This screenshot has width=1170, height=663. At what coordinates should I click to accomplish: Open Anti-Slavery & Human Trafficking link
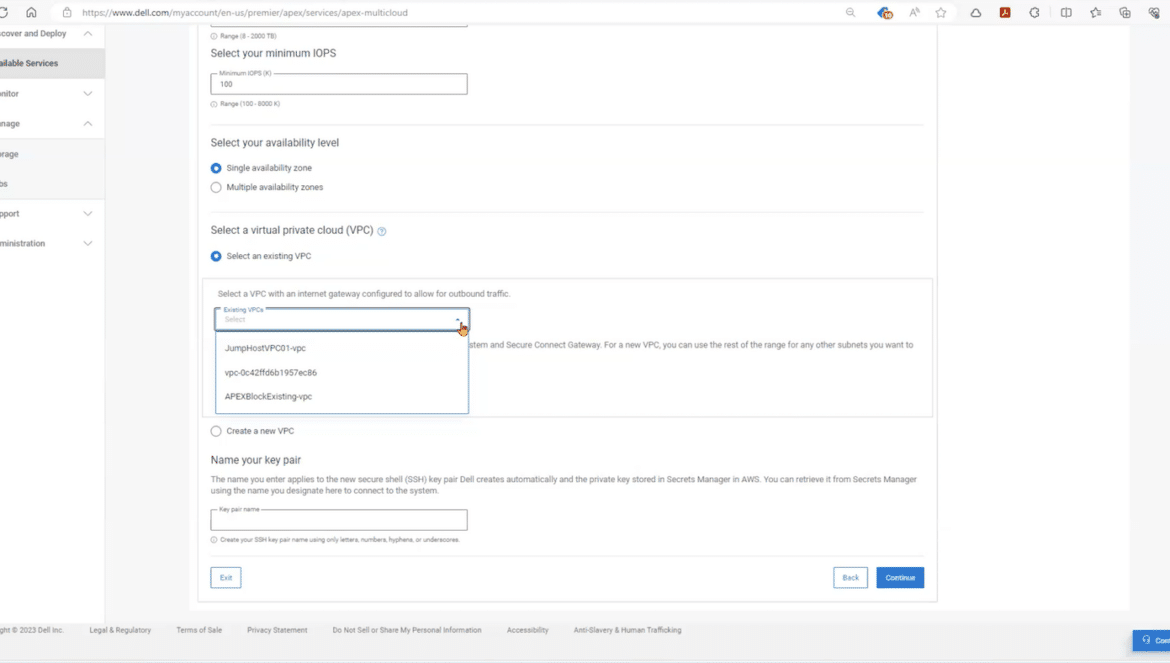click(x=628, y=630)
